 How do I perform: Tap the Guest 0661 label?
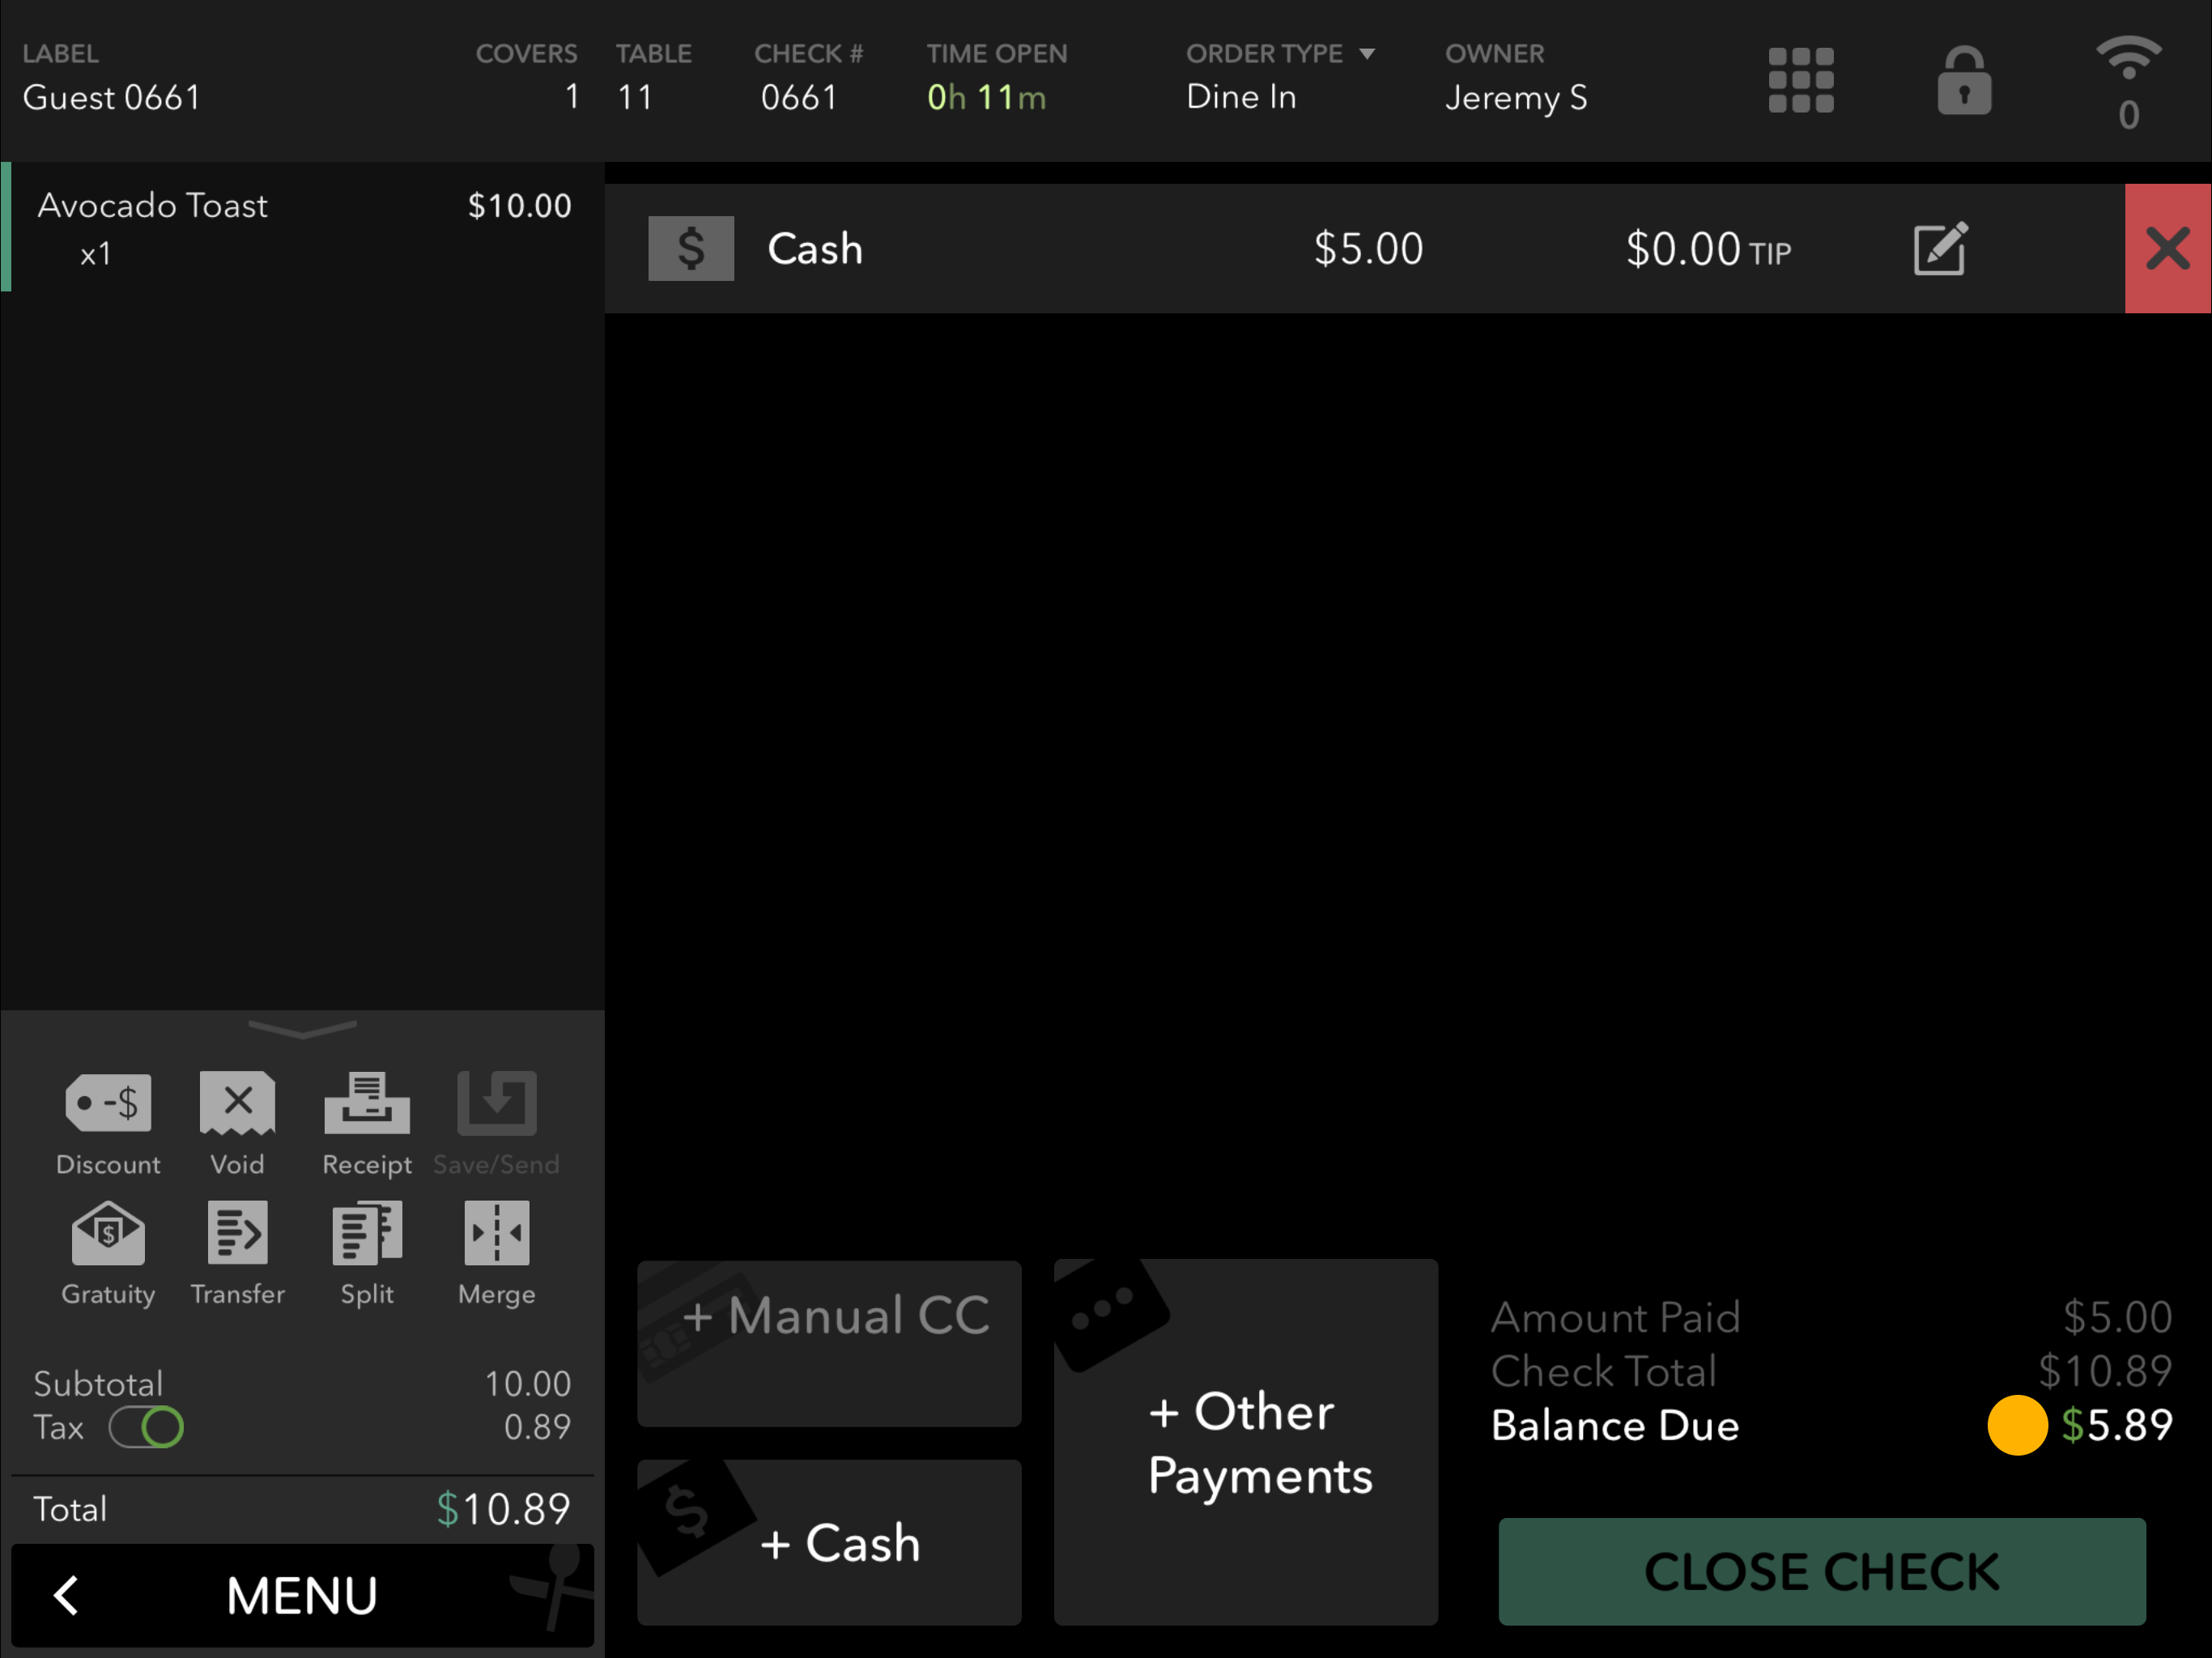point(111,98)
